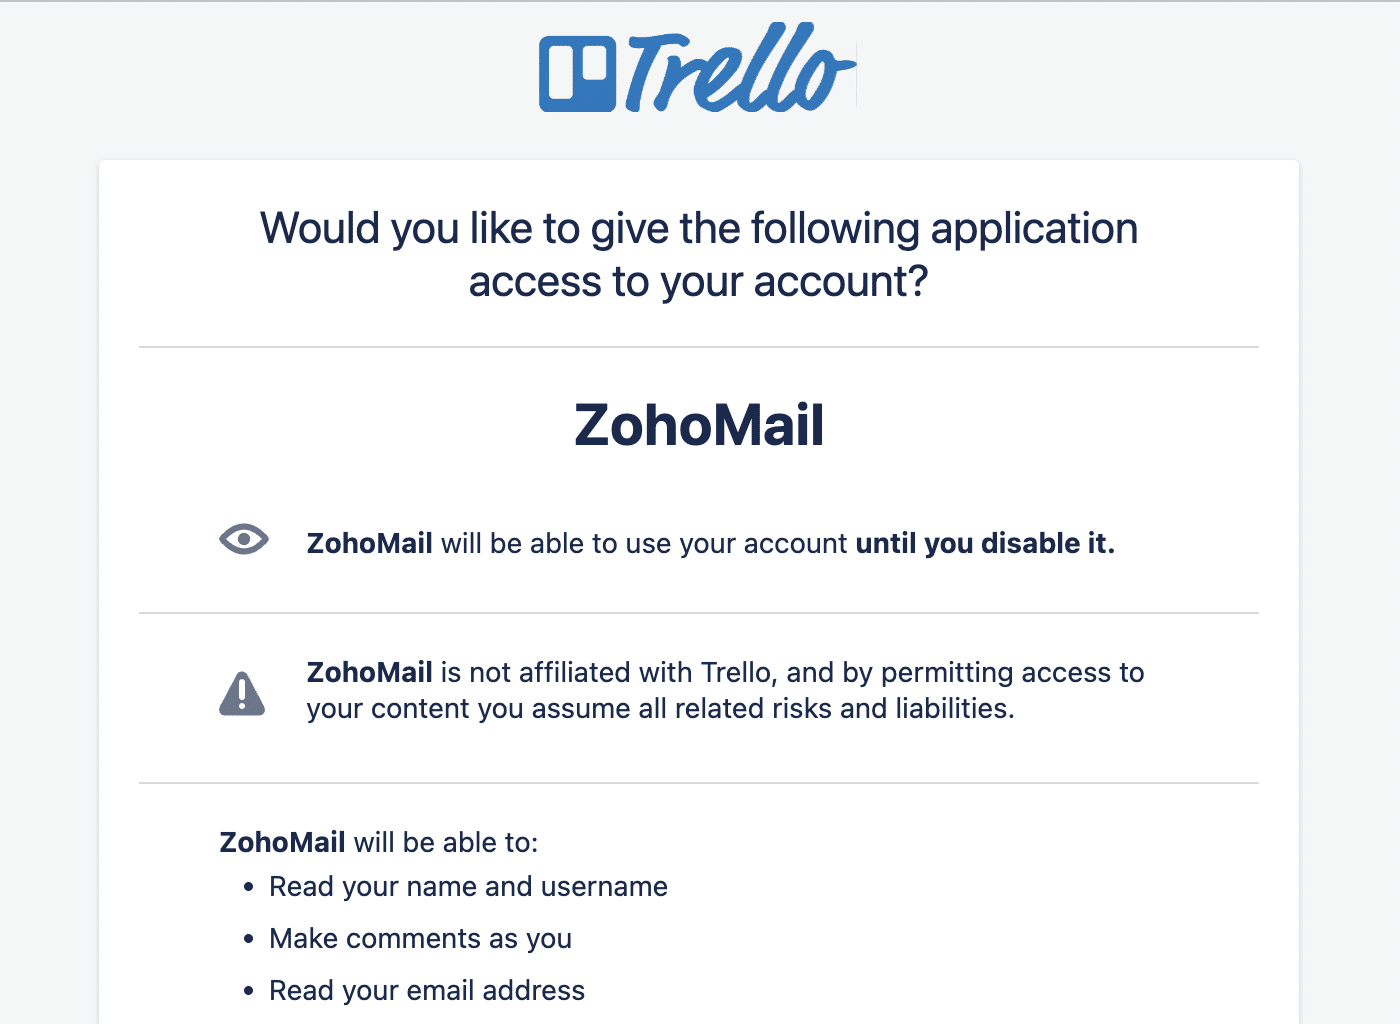This screenshot has height=1024, width=1400.
Task: Click bullet before 'Read your name and username'
Action: (249, 887)
